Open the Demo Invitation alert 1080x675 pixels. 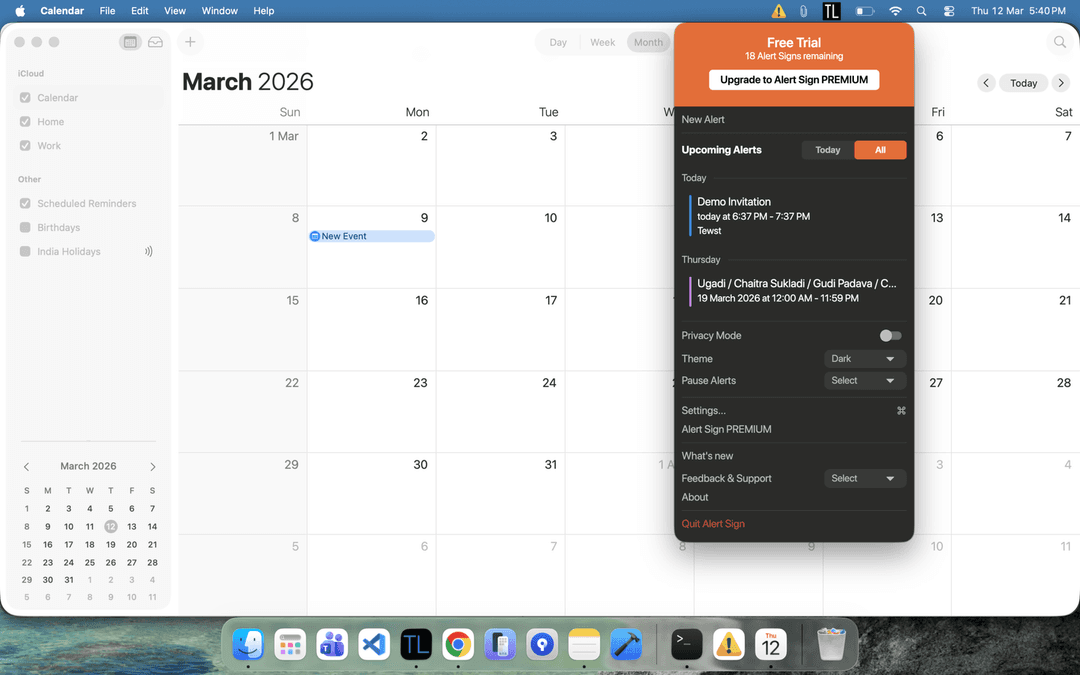point(796,216)
